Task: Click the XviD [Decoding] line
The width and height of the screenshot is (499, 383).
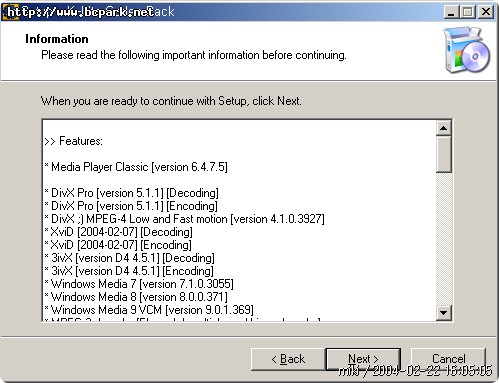Action: click(118, 232)
